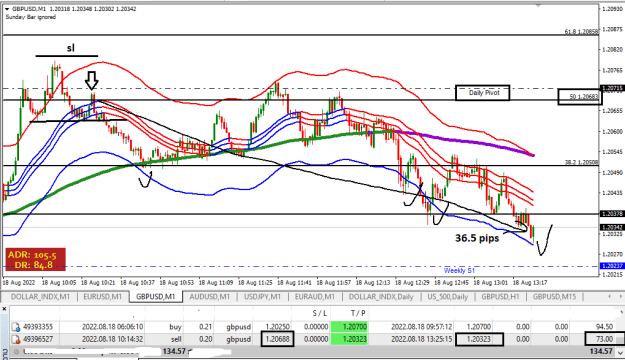Switch to the GBPUSD,H1 chart tab

[x=500, y=297]
